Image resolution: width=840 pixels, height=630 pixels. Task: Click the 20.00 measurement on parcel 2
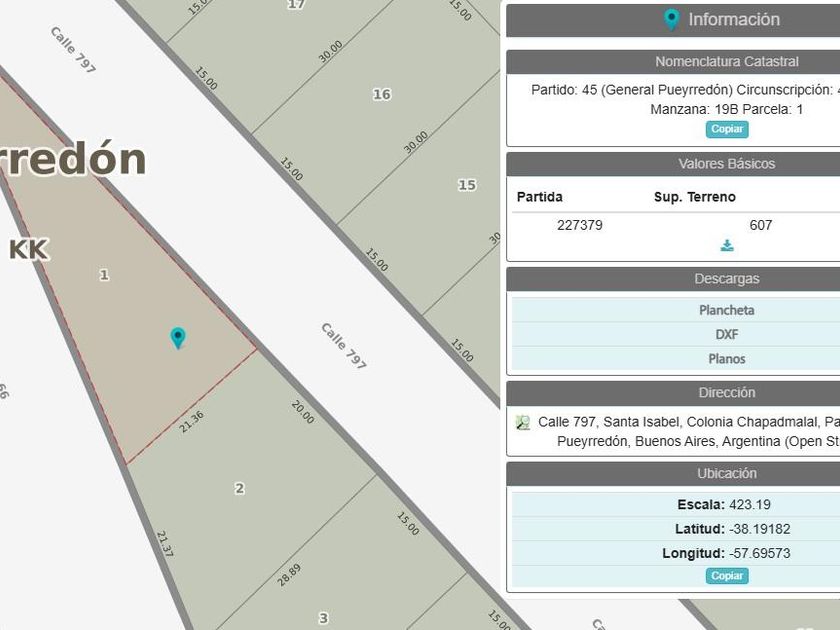tap(303, 412)
